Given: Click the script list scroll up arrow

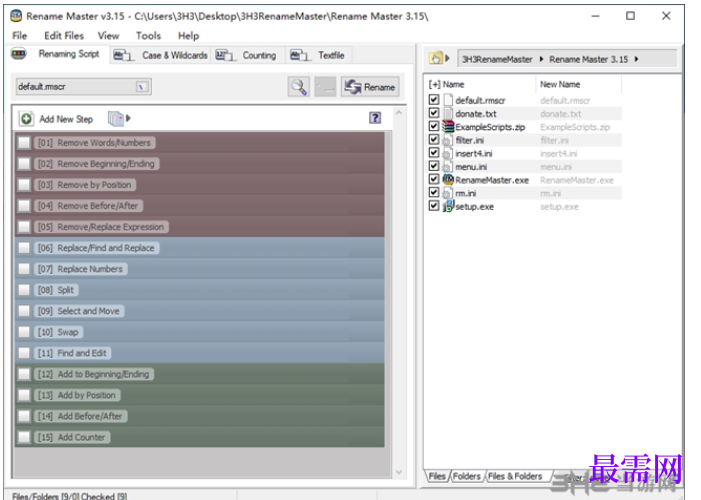Looking at the screenshot, I should (x=399, y=113).
